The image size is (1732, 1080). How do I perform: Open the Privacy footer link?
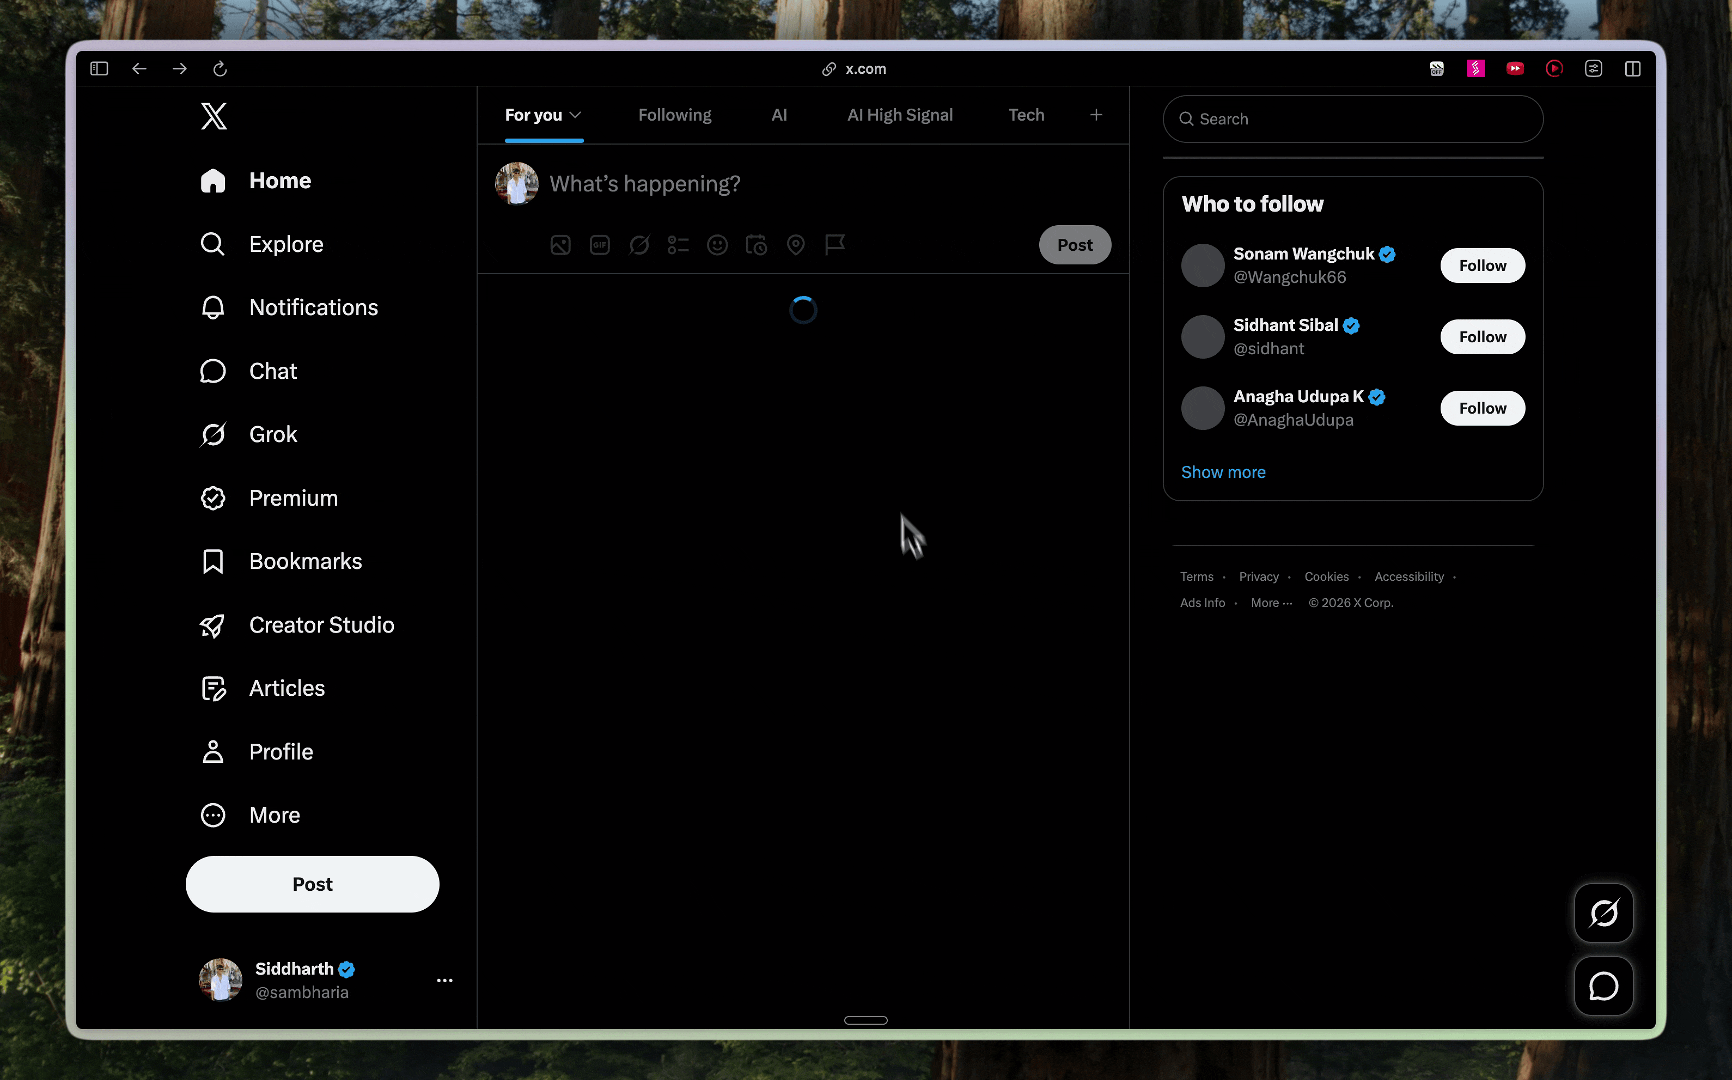pos(1259,577)
